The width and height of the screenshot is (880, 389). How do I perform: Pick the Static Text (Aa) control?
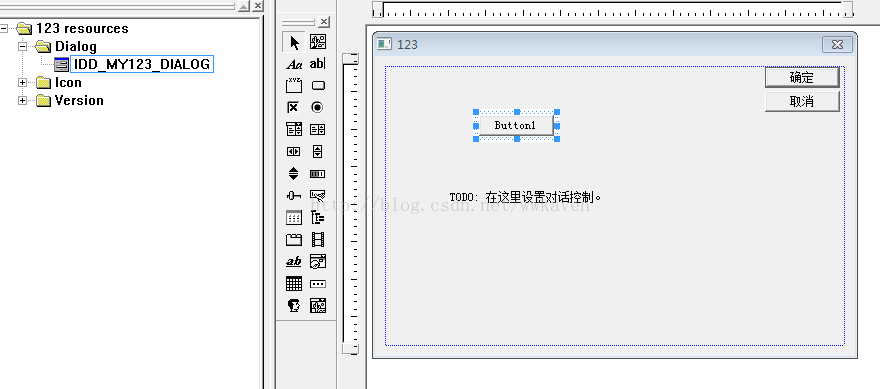[294, 64]
